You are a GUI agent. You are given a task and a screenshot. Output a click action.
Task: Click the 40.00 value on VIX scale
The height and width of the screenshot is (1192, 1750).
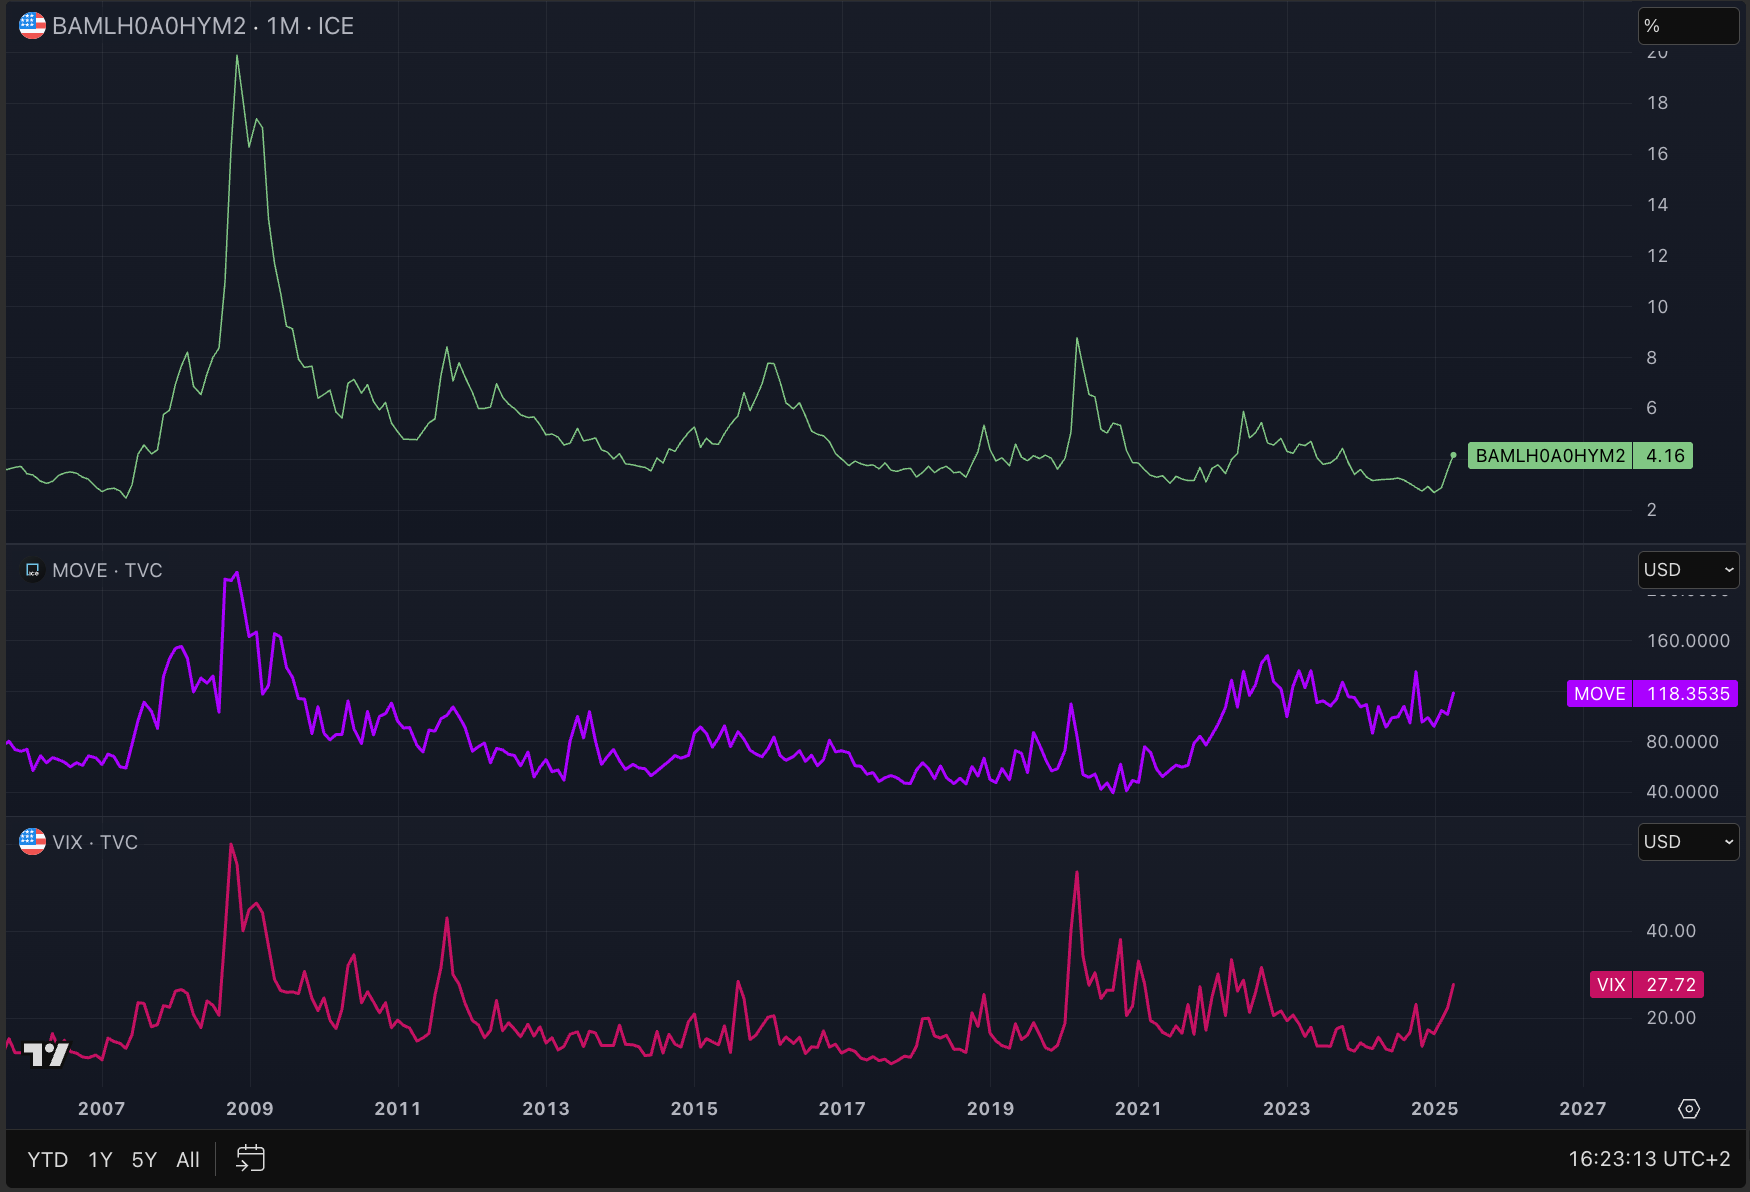coord(1671,930)
